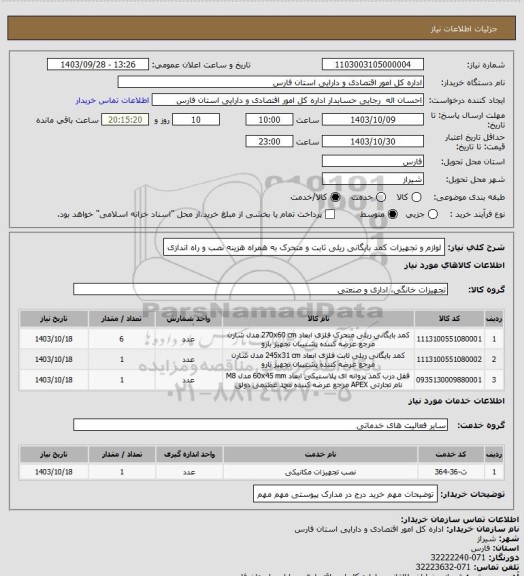Click goods code 093513000988001
This screenshot has width=524, height=576.
pyautogui.click(x=449, y=380)
